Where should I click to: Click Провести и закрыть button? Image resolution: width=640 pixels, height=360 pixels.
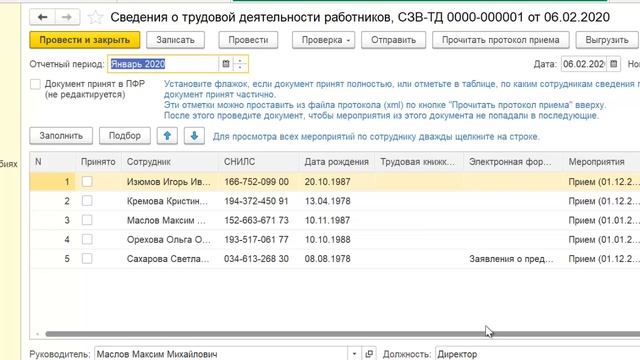(x=84, y=40)
